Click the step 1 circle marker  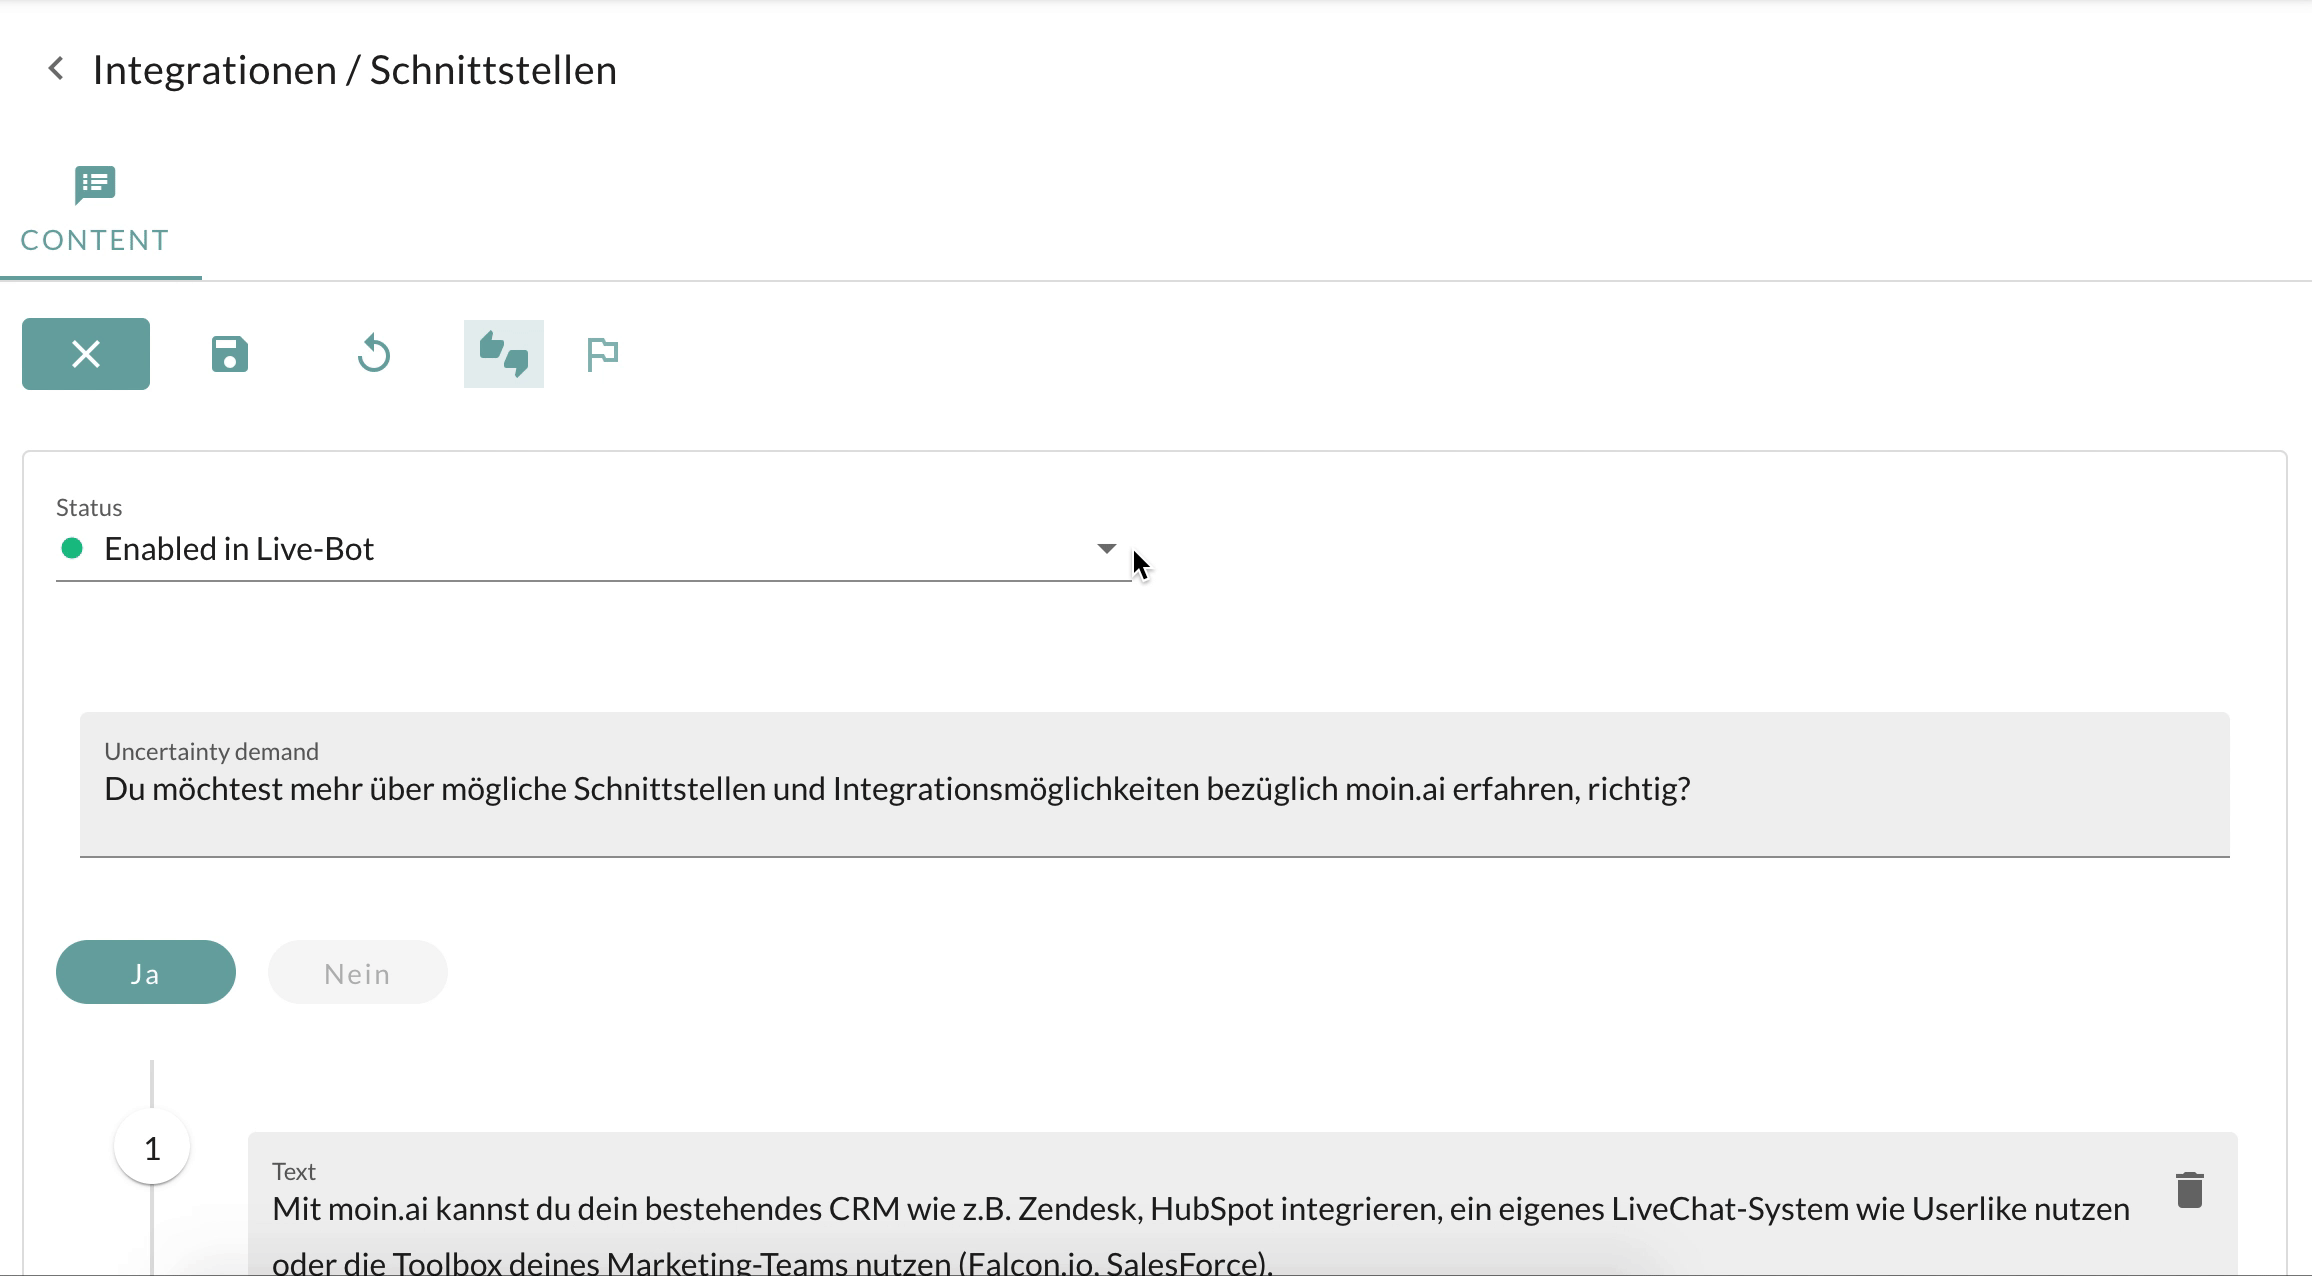pyautogui.click(x=152, y=1147)
